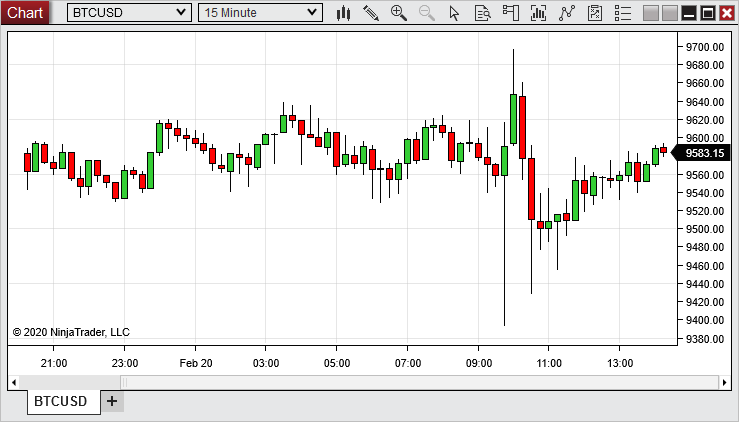Click the zoom out magnifier

(427, 13)
